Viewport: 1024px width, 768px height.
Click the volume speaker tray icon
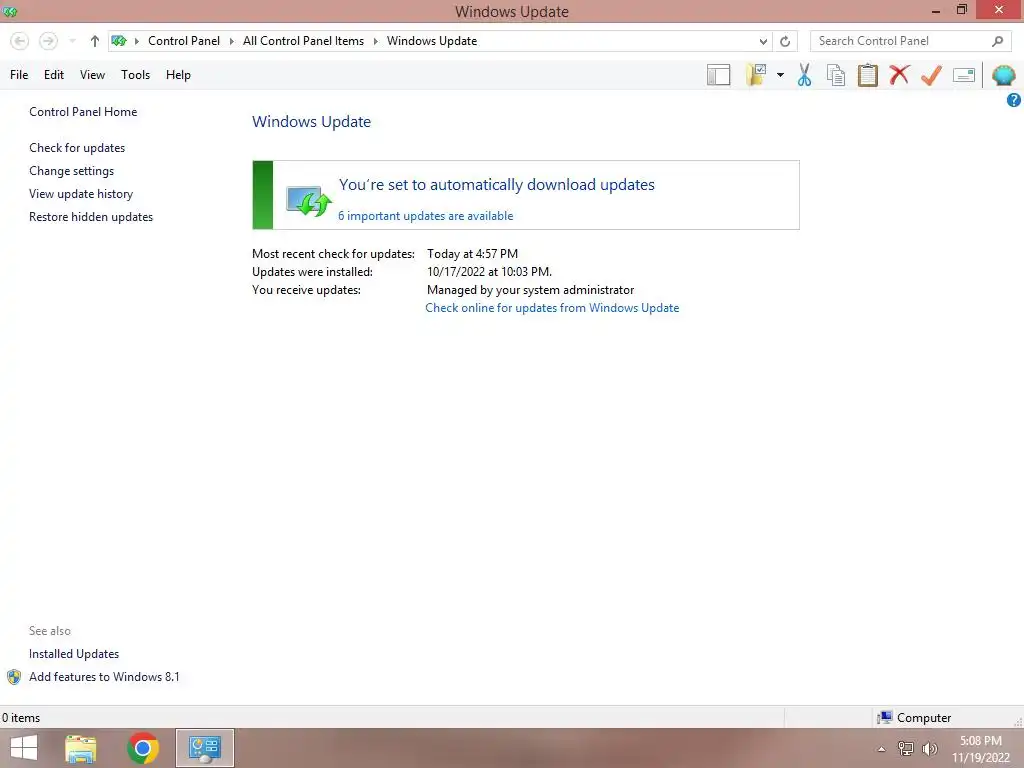930,749
